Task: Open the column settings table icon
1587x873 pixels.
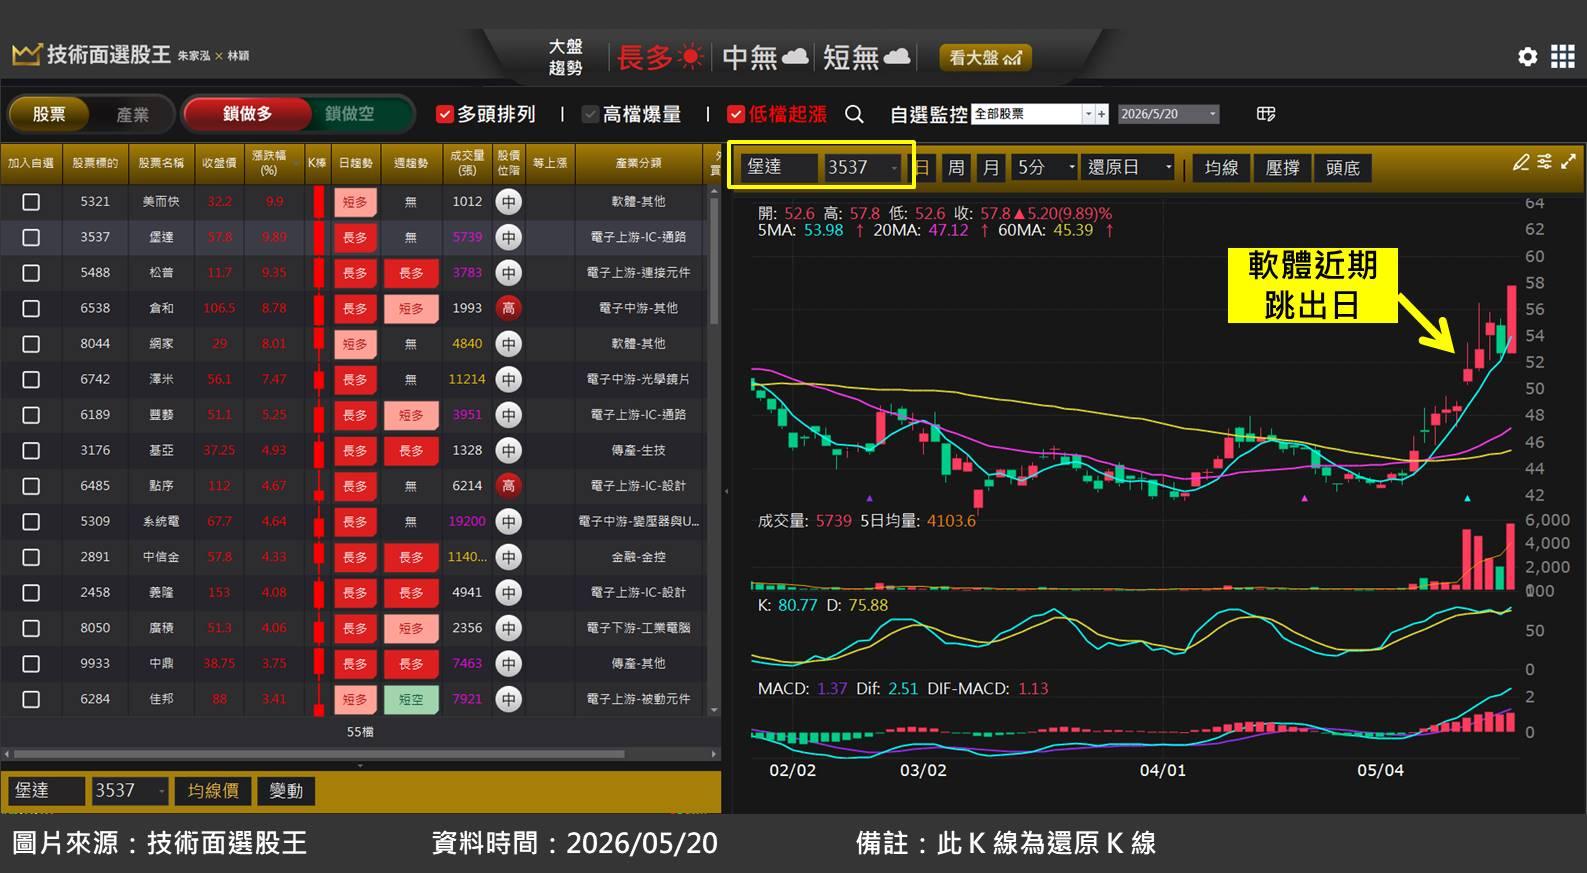Action: click(1266, 114)
